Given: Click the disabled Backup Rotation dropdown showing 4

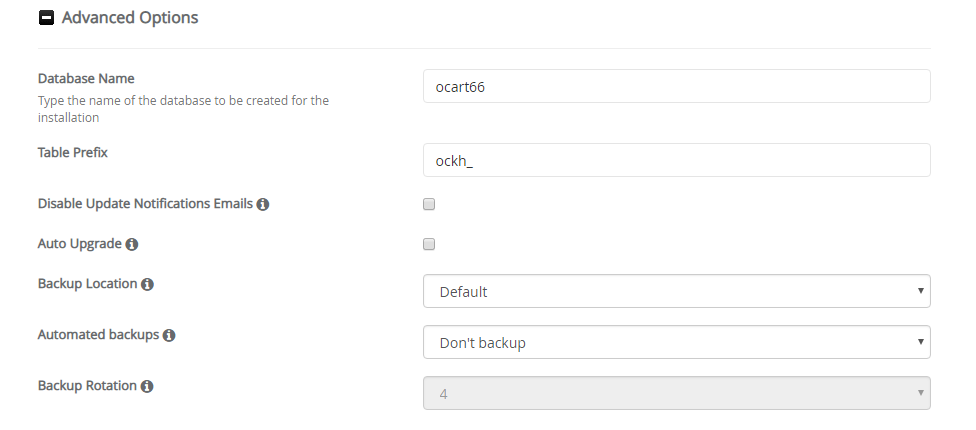Looking at the screenshot, I should (x=677, y=393).
